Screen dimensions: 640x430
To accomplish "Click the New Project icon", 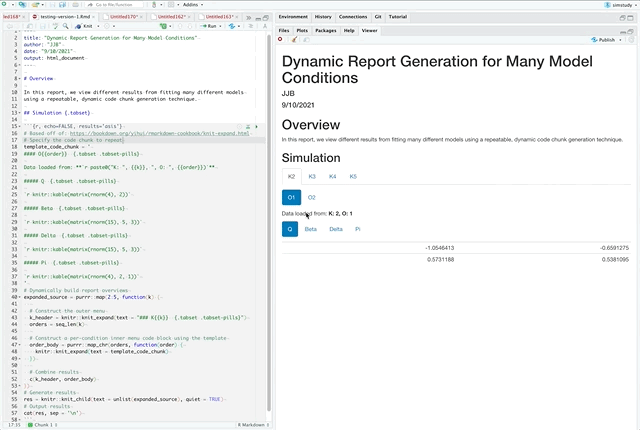I will point(22,4).
